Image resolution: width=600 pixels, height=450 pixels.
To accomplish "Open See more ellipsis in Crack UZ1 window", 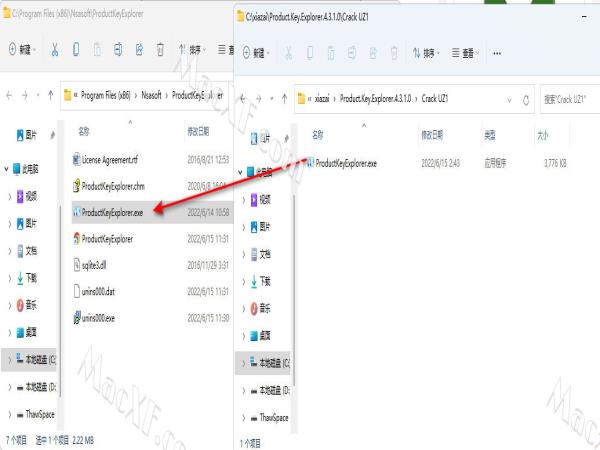I will coord(497,53).
